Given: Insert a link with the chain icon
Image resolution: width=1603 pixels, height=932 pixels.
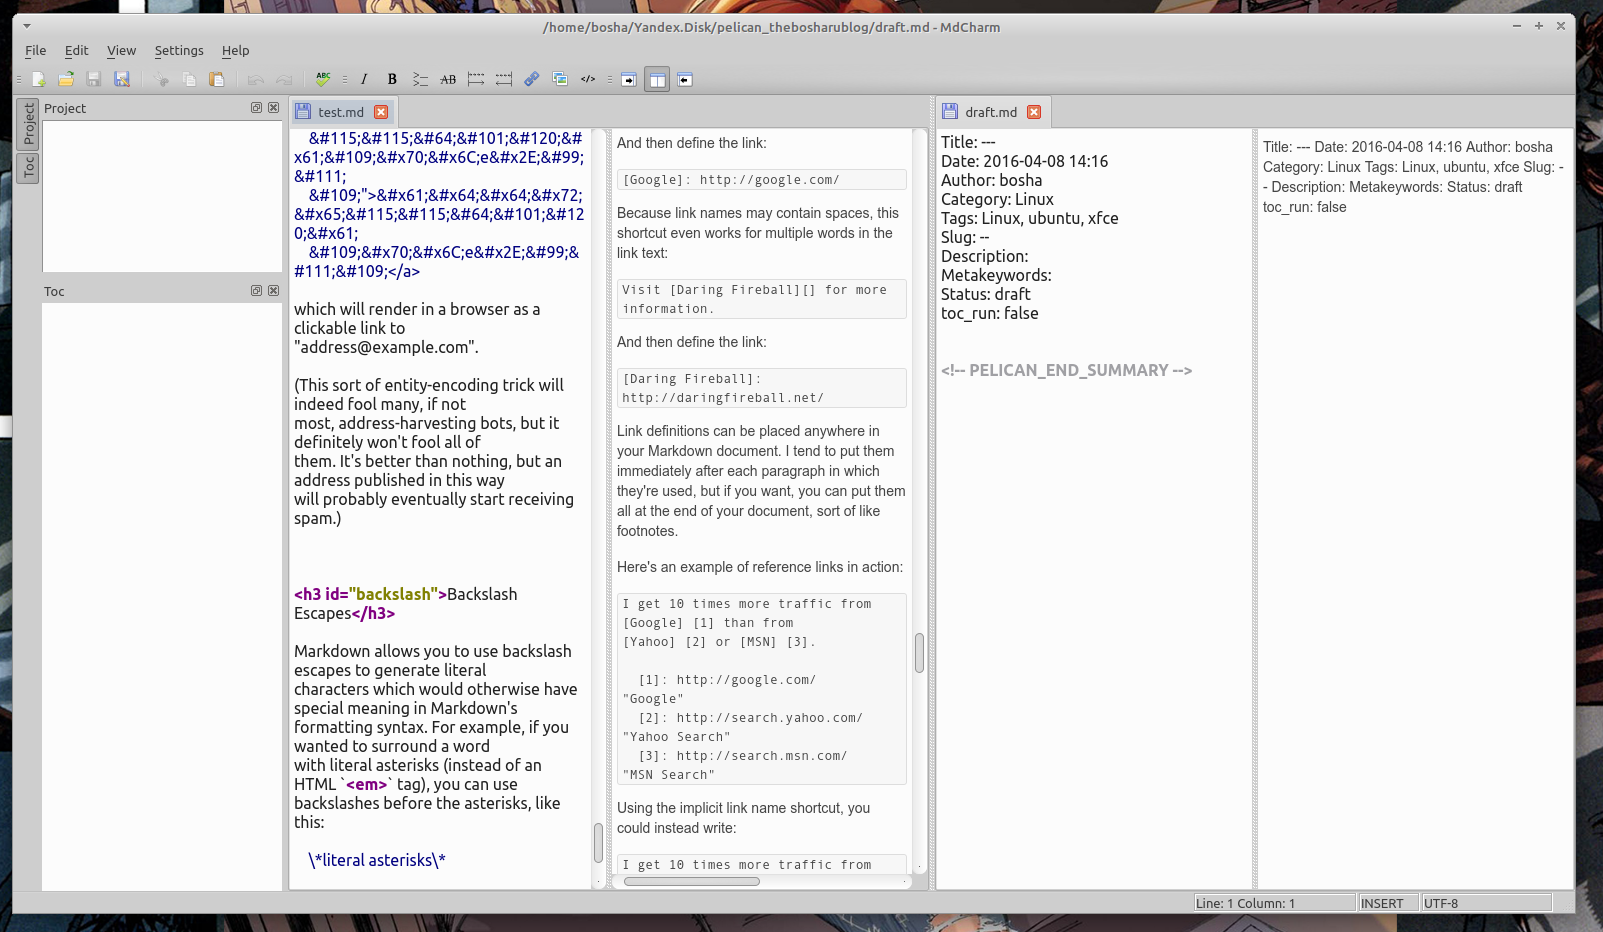Looking at the screenshot, I should pyautogui.click(x=532, y=79).
